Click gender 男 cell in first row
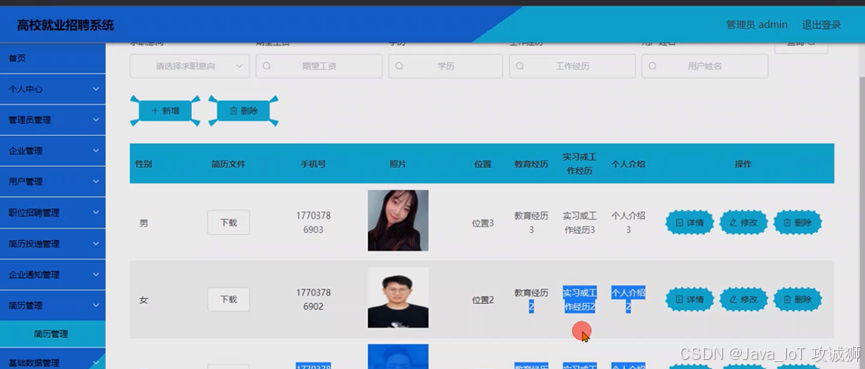Image resolution: width=865 pixels, height=369 pixels. click(x=143, y=223)
